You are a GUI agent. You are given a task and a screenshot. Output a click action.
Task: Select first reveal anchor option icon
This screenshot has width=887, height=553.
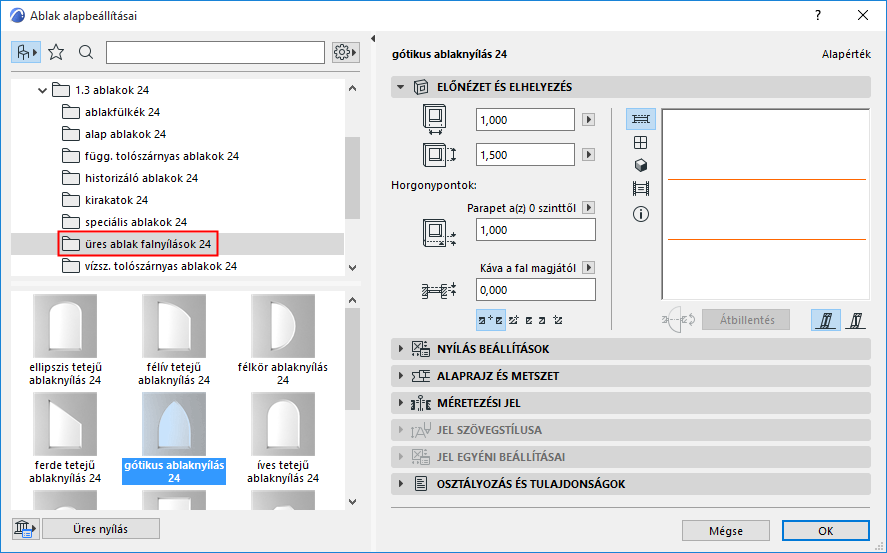coord(490,321)
